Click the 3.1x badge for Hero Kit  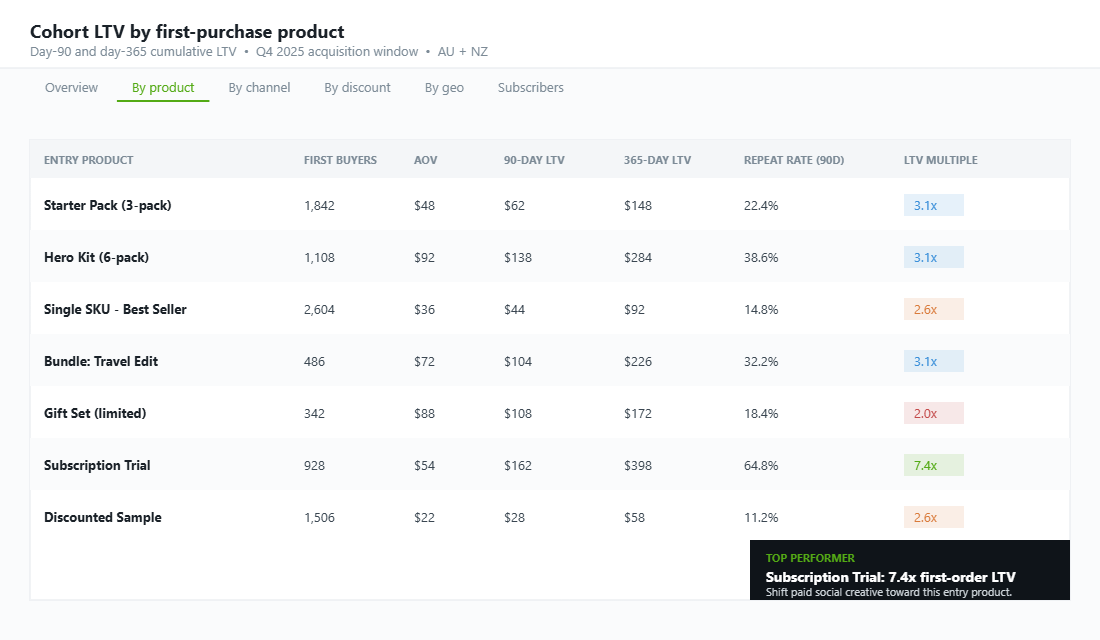(933, 257)
